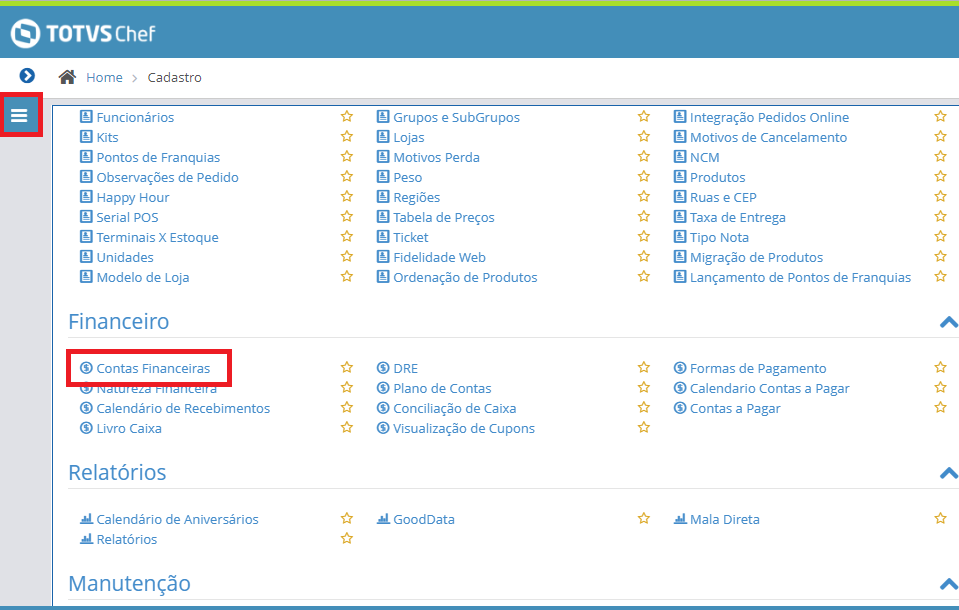Collapse the Relatórios section
The width and height of the screenshot is (959, 610).
point(949,473)
